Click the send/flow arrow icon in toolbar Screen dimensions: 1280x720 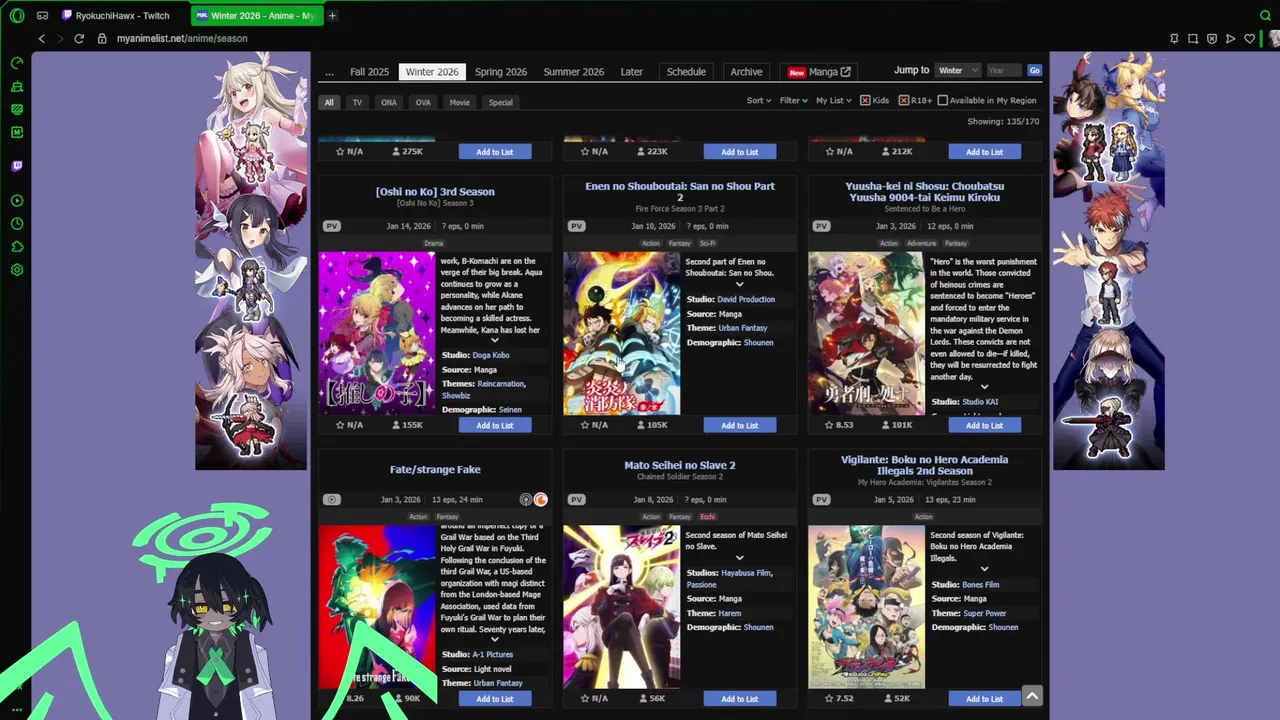(x=1231, y=38)
